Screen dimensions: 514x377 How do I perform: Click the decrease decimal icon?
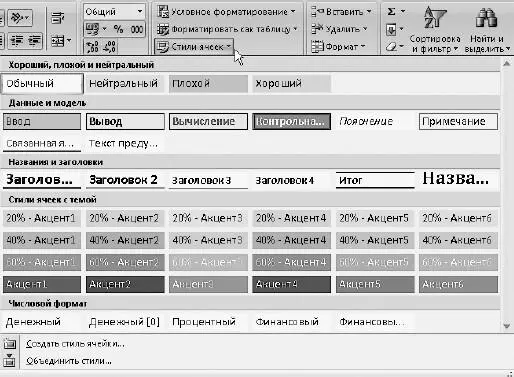[x=110, y=47]
